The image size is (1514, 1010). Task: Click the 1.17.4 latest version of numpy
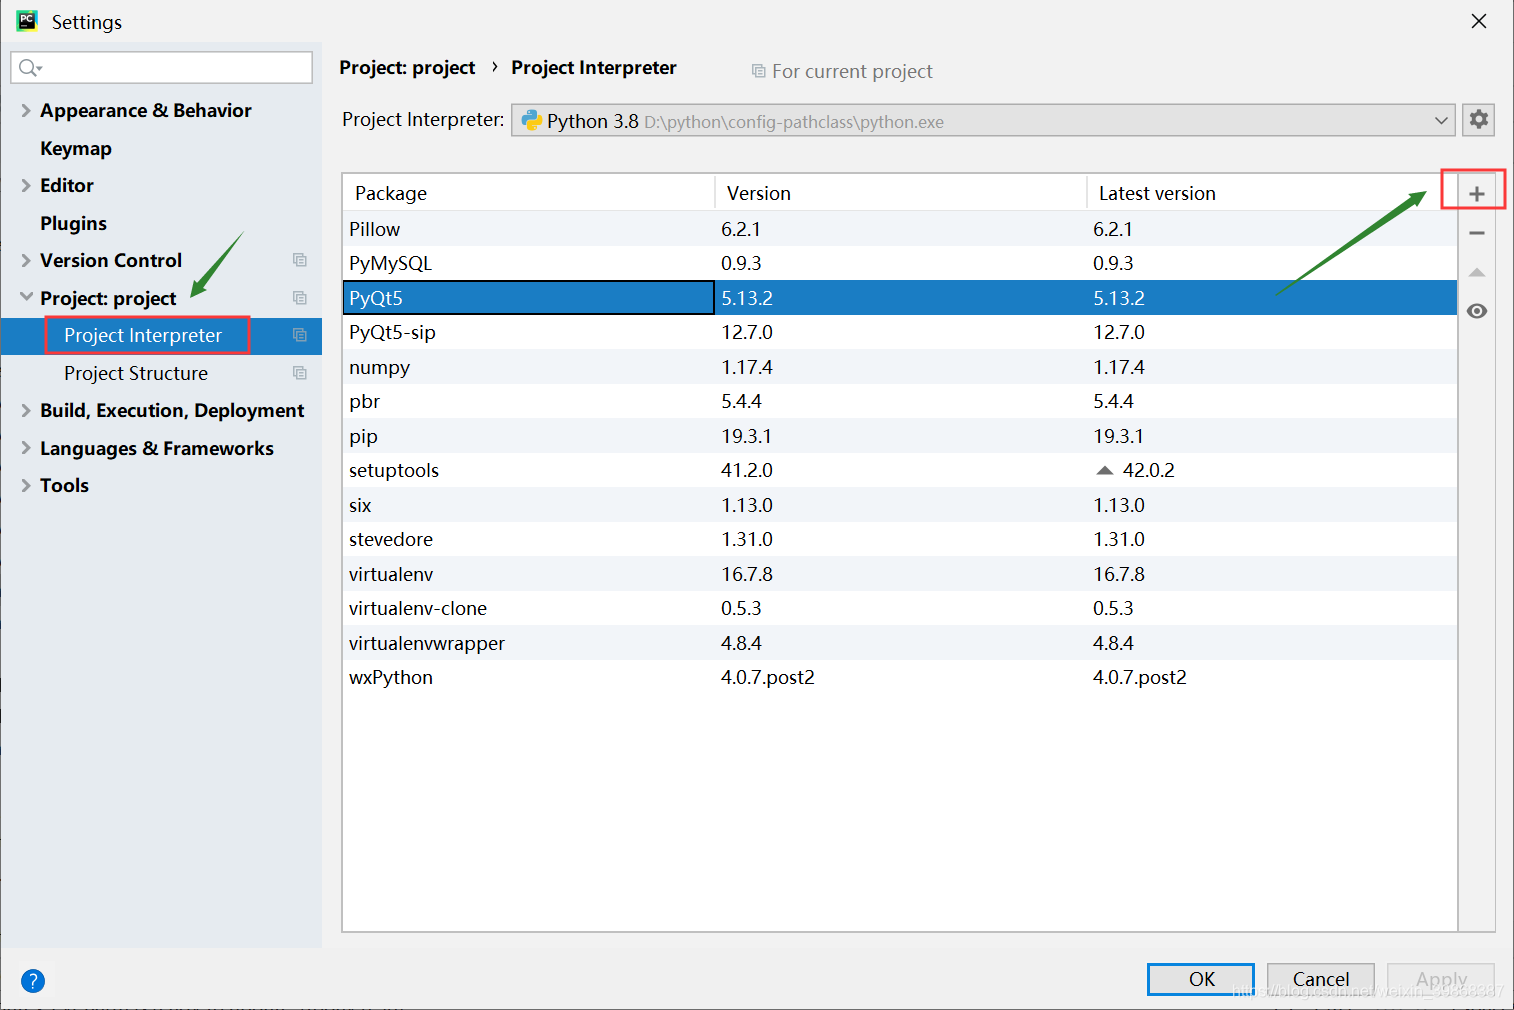[x=1119, y=368]
